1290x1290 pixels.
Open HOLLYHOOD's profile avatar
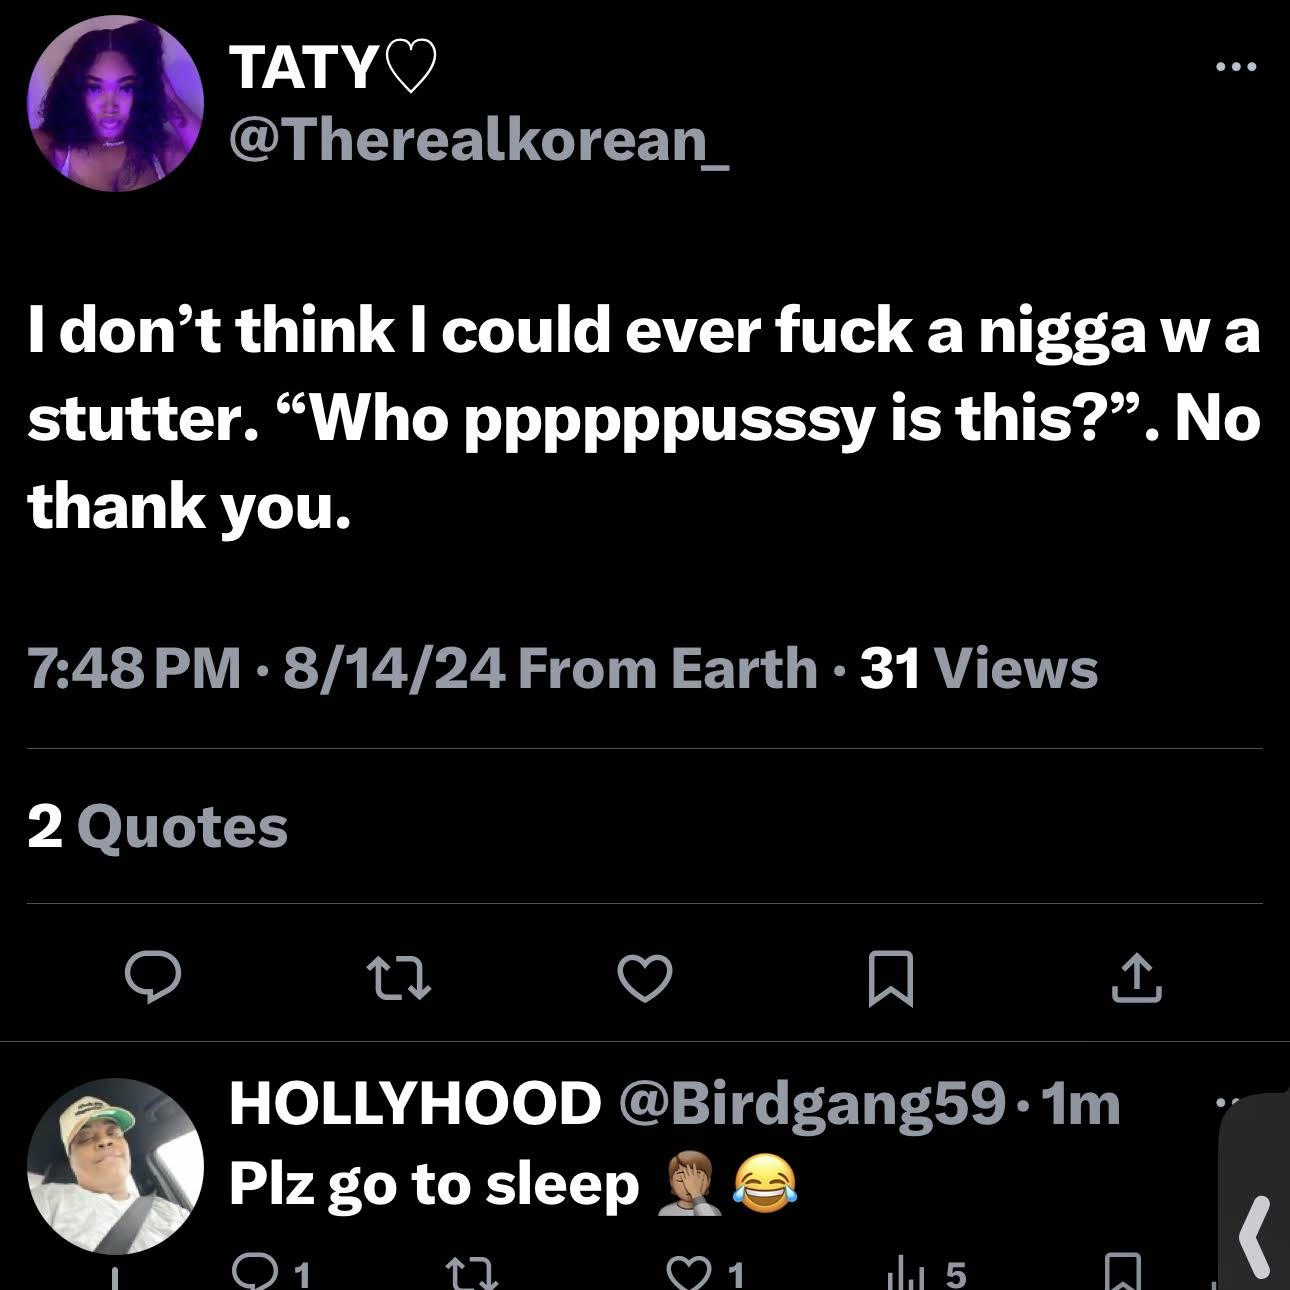tap(115, 1166)
